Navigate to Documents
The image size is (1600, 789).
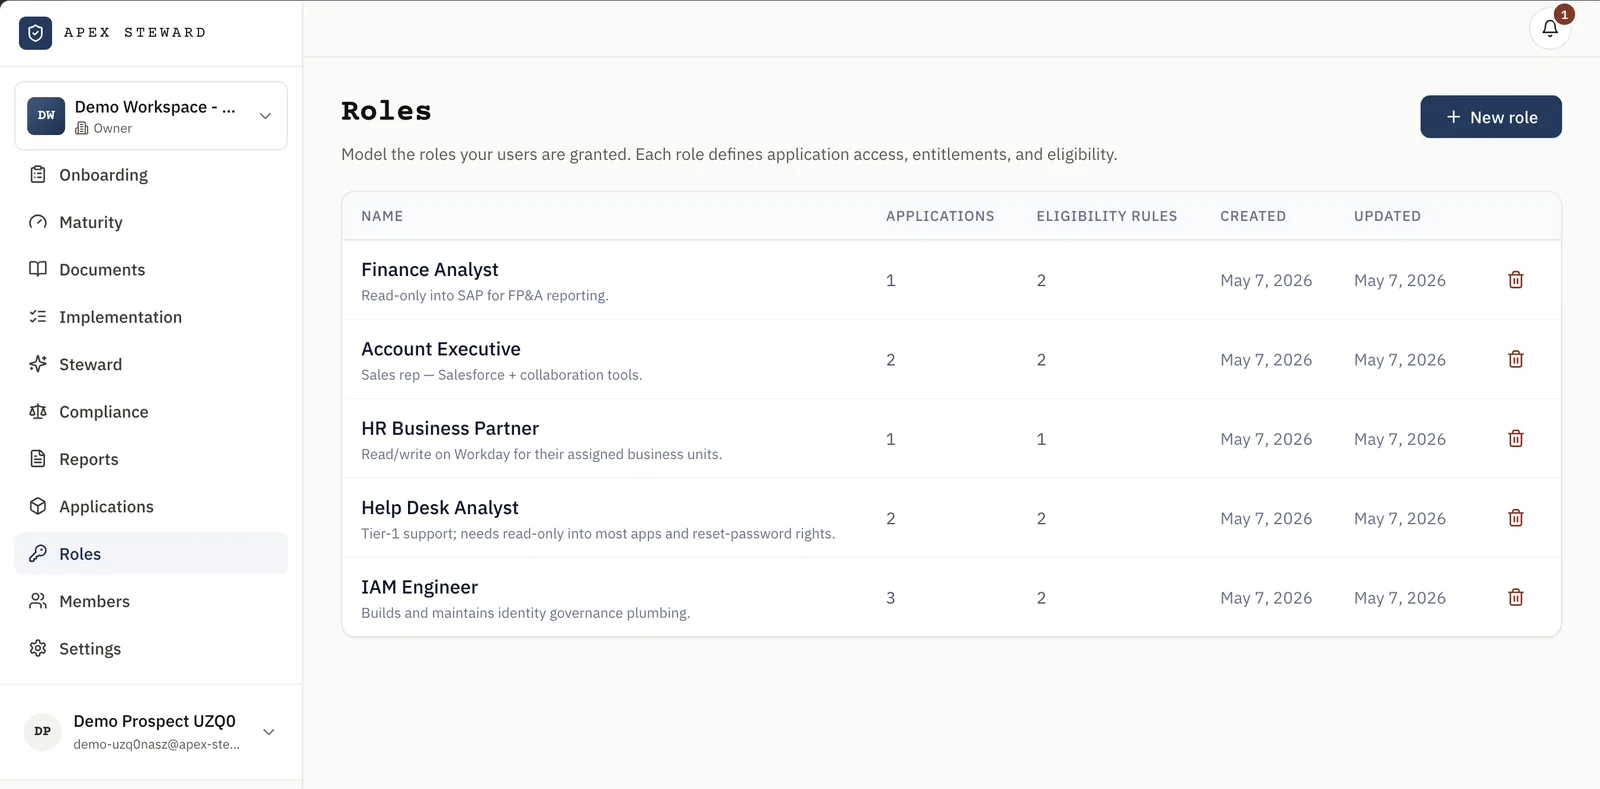(151, 269)
